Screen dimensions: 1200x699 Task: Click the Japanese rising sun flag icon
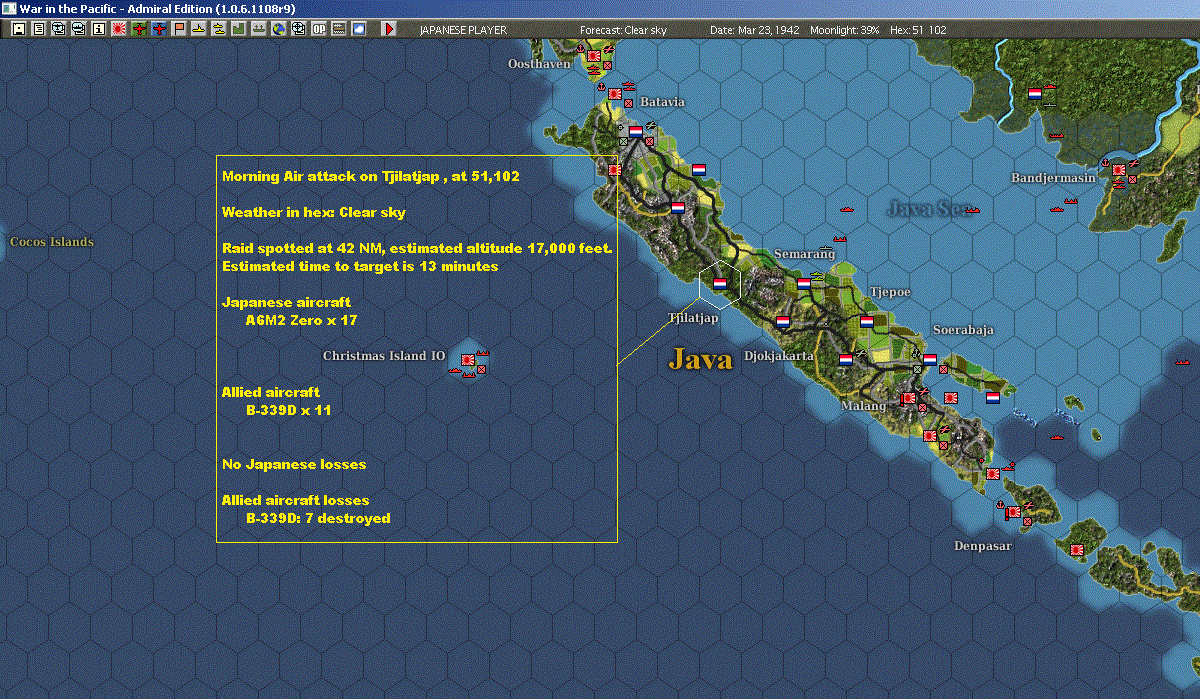point(118,29)
